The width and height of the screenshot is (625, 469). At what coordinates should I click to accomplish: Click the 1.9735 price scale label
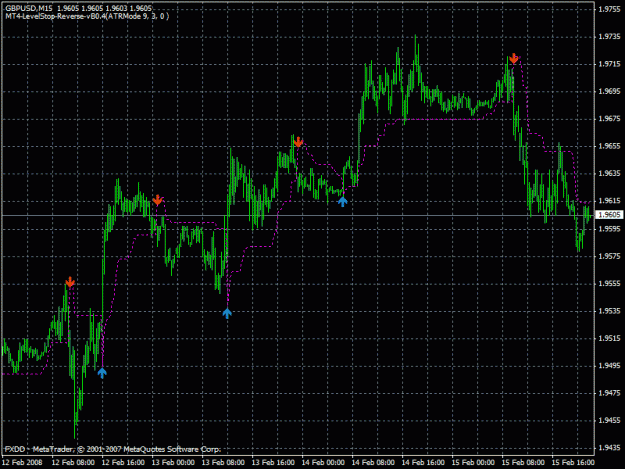click(609, 37)
